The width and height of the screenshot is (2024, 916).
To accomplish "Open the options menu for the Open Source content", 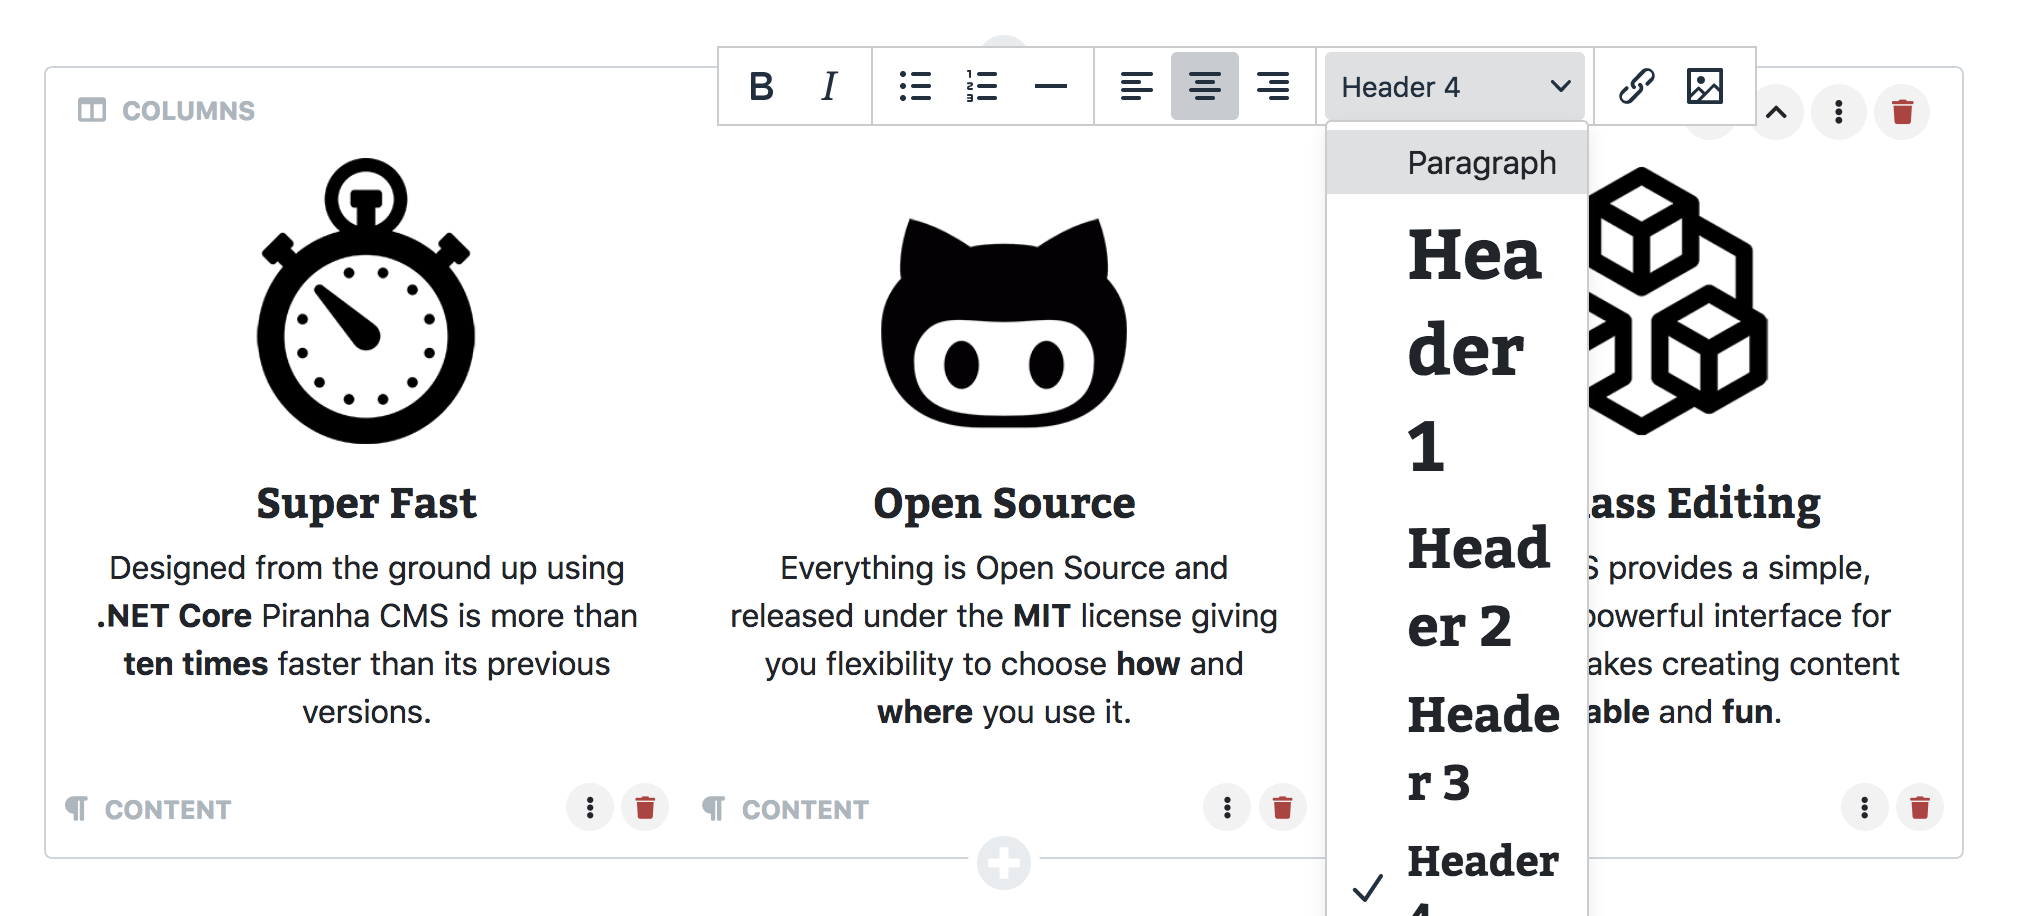I will tap(1227, 807).
